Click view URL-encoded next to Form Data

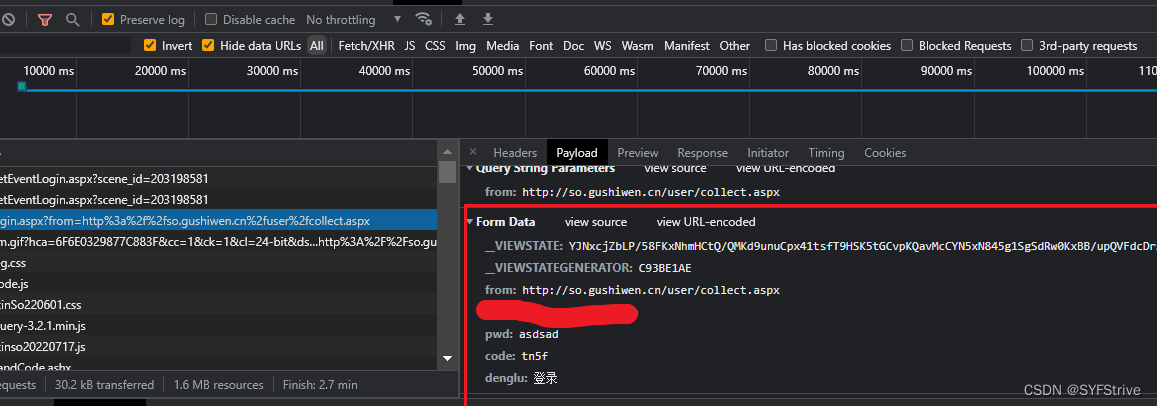click(706, 222)
